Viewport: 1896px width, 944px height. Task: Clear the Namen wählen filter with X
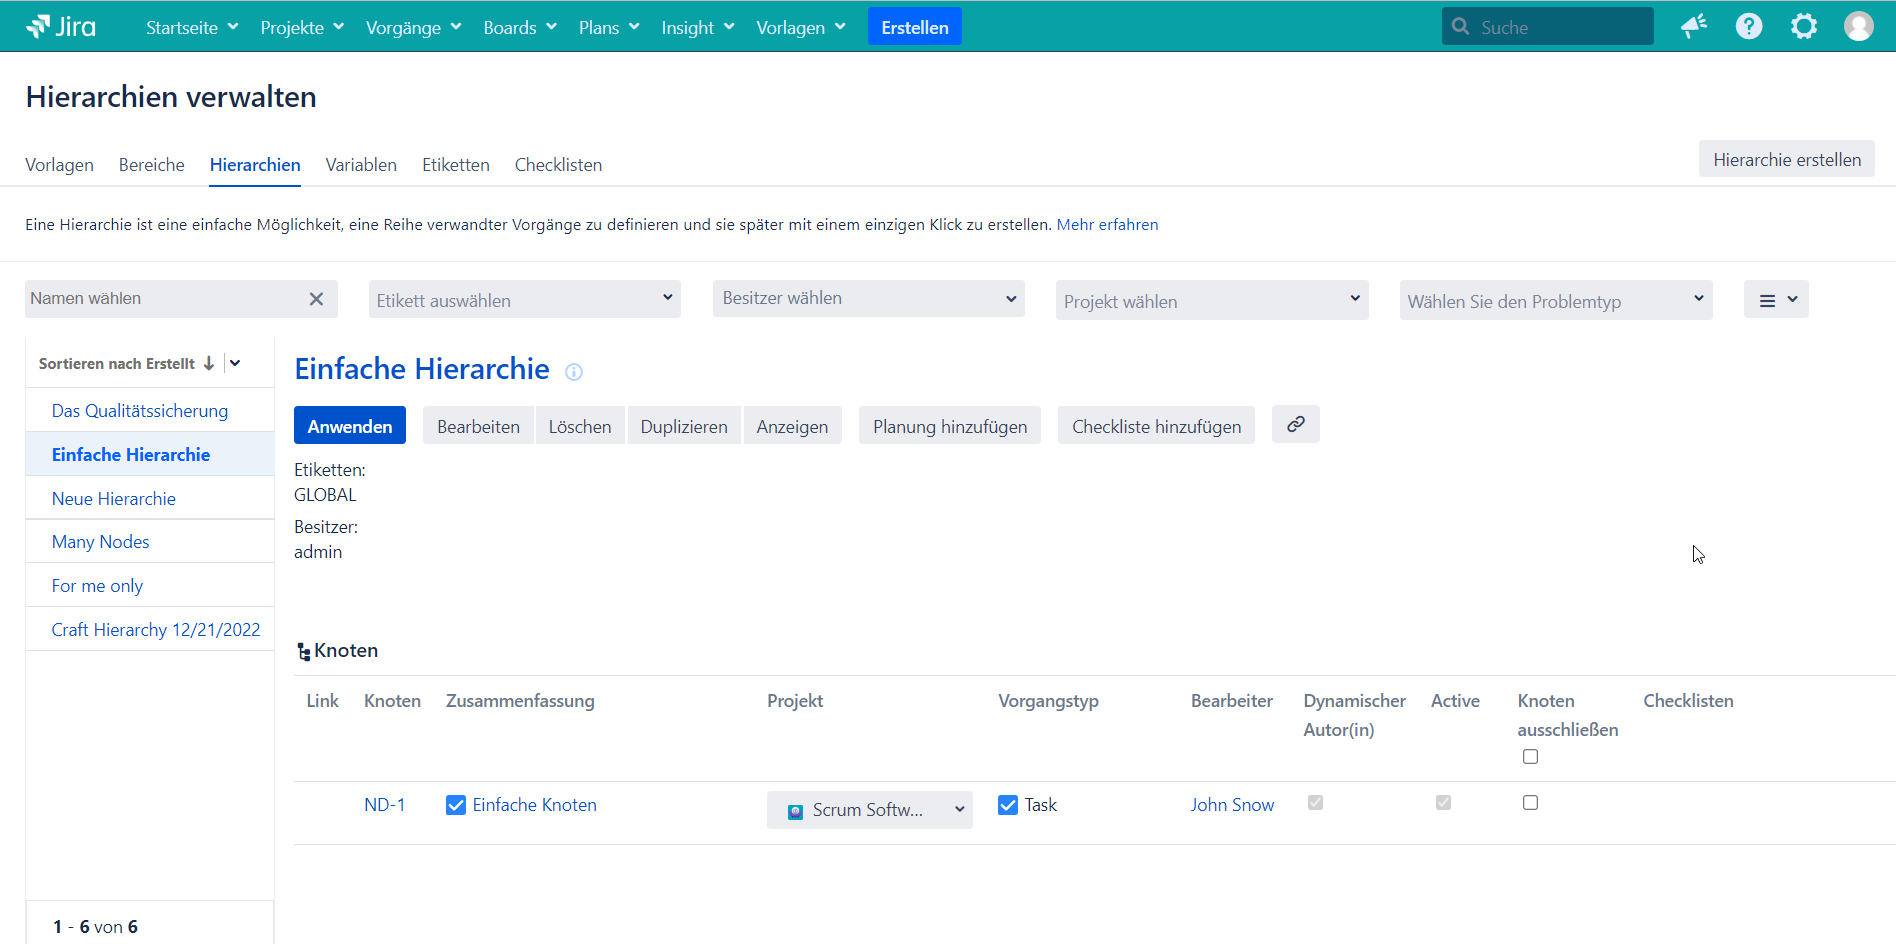(x=316, y=299)
